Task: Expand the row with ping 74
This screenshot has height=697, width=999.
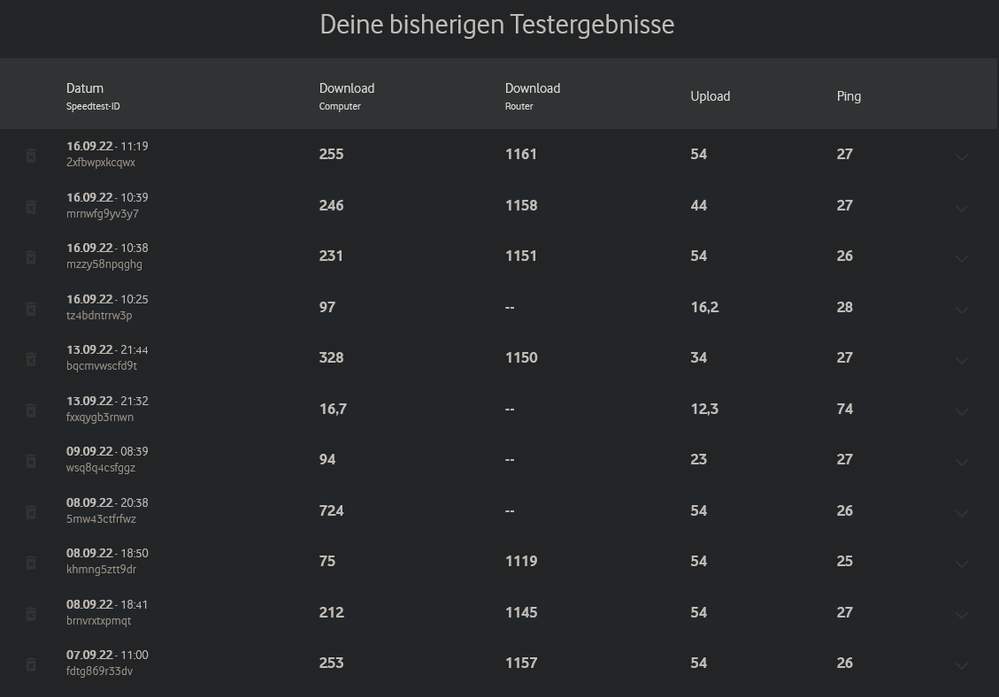Action: click(x=961, y=412)
